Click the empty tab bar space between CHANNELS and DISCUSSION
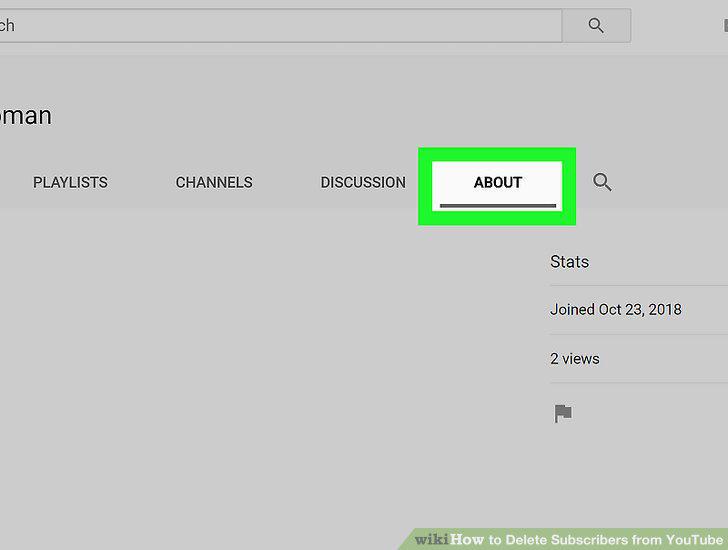The image size is (728, 550). click(286, 182)
